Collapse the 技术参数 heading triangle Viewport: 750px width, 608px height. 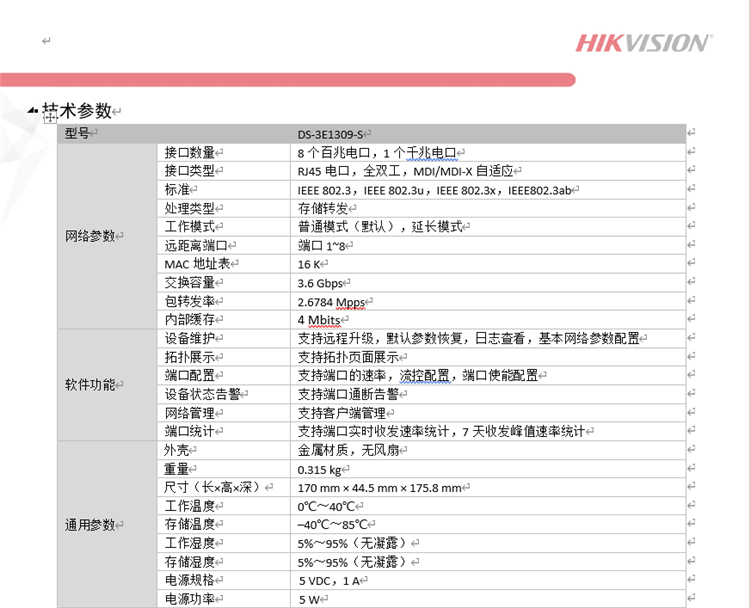tap(32, 111)
